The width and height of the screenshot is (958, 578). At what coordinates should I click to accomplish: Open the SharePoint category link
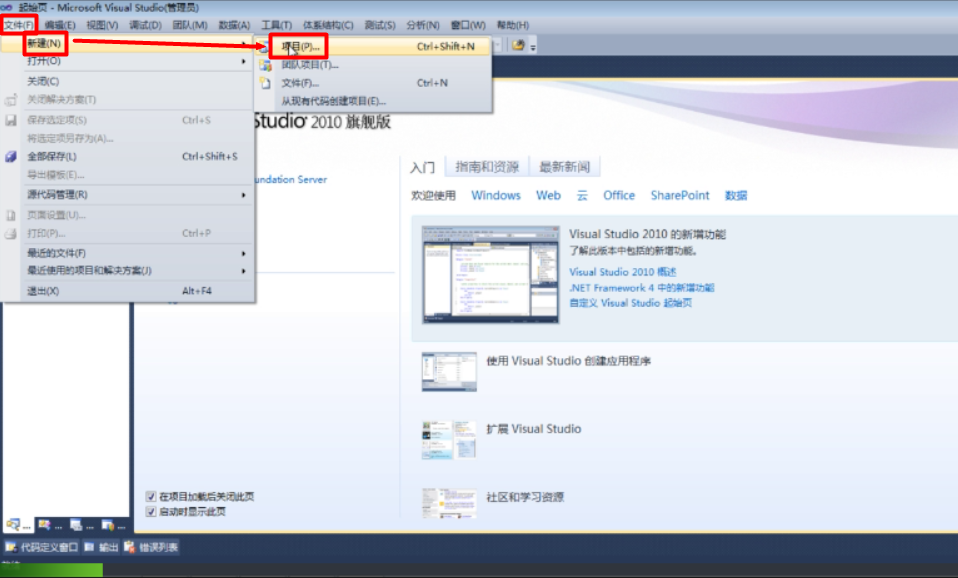point(680,196)
